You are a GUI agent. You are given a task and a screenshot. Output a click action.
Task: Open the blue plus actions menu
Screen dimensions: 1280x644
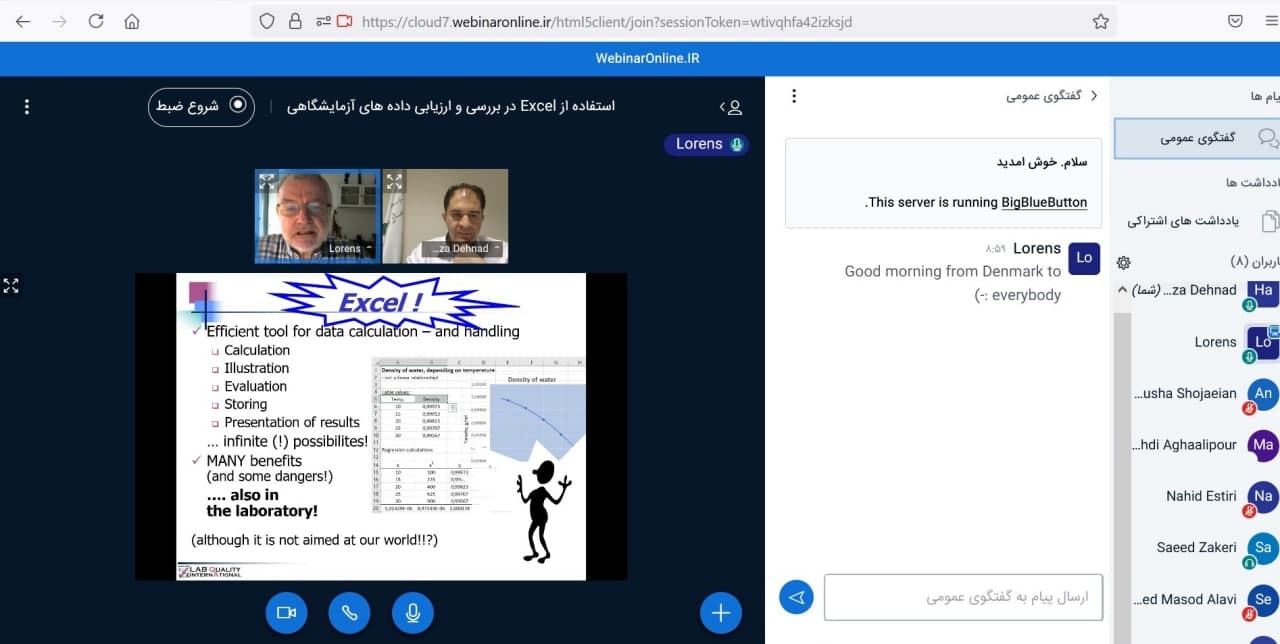point(721,613)
